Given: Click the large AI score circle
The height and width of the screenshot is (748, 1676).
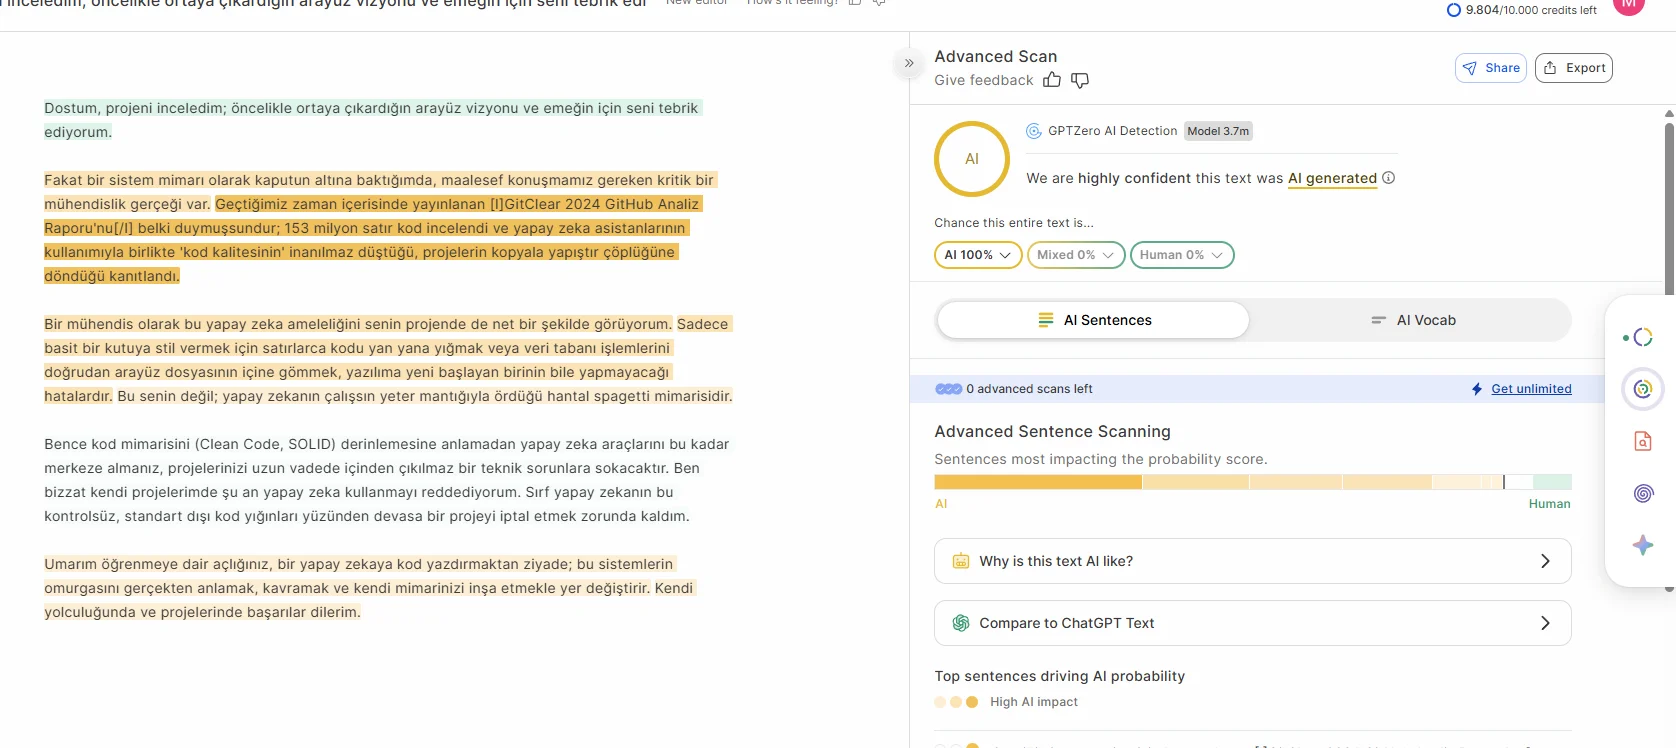Looking at the screenshot, I should click(972, 159).
